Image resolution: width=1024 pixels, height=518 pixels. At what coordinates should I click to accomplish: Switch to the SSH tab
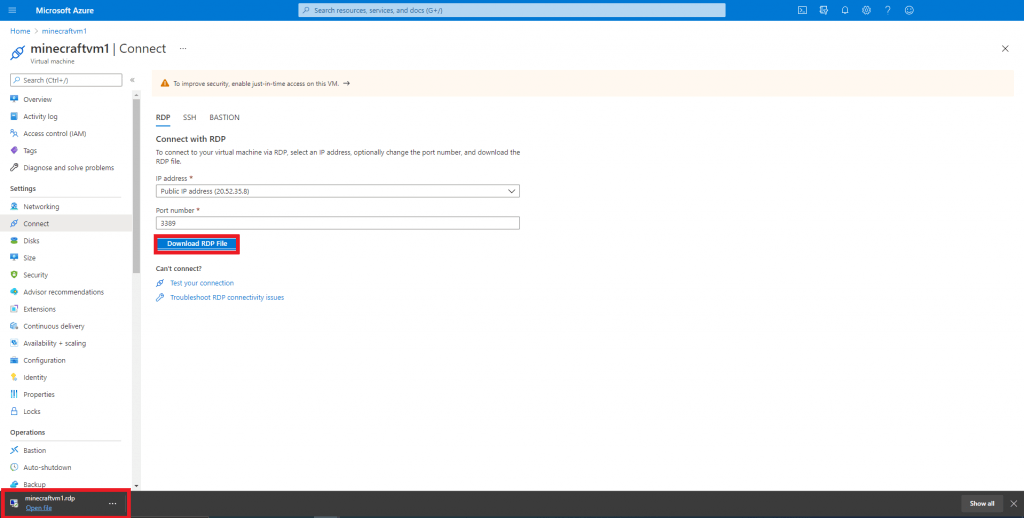189,118
